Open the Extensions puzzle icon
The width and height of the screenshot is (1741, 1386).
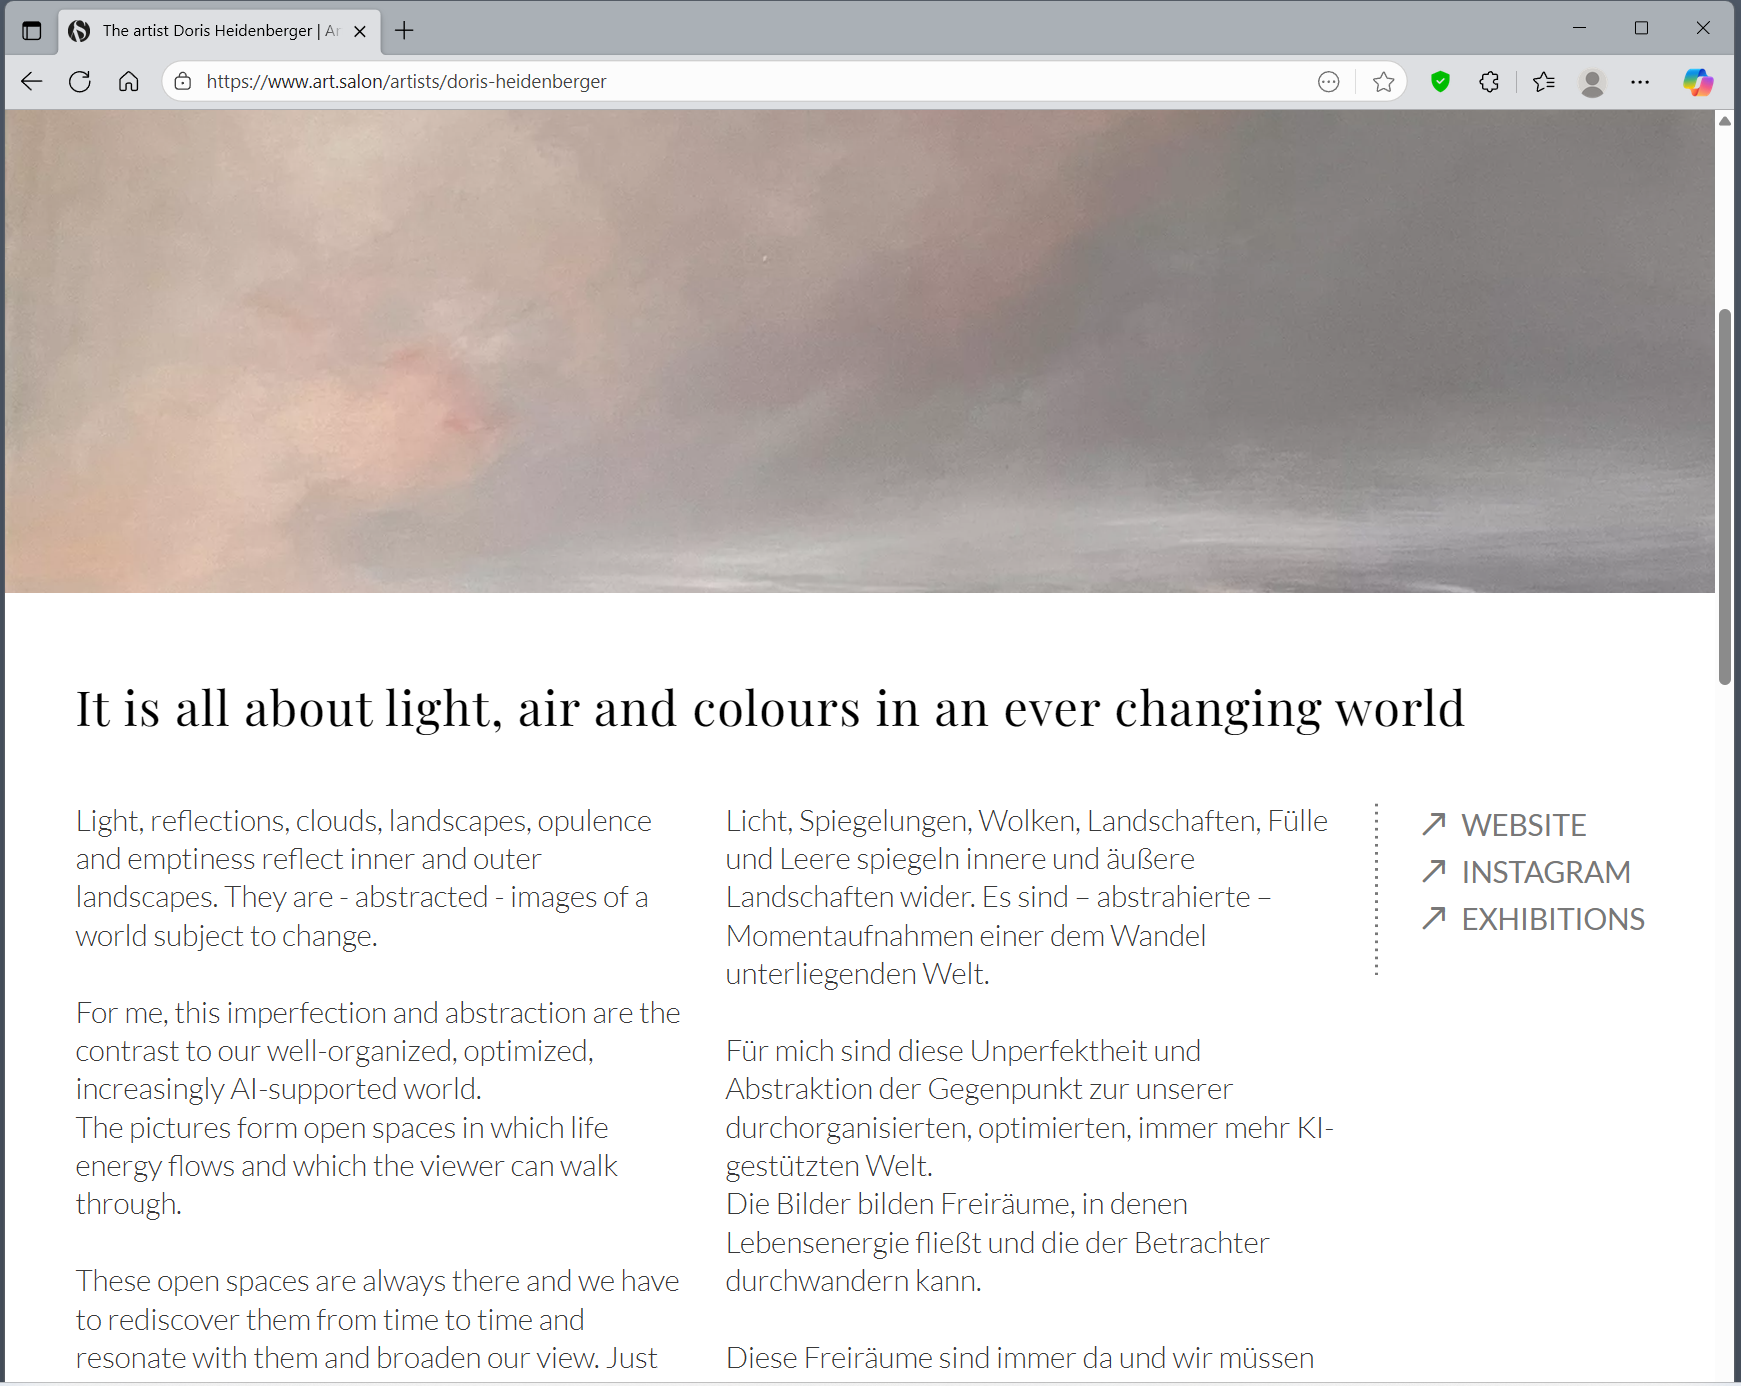[x=1489, y=82]
